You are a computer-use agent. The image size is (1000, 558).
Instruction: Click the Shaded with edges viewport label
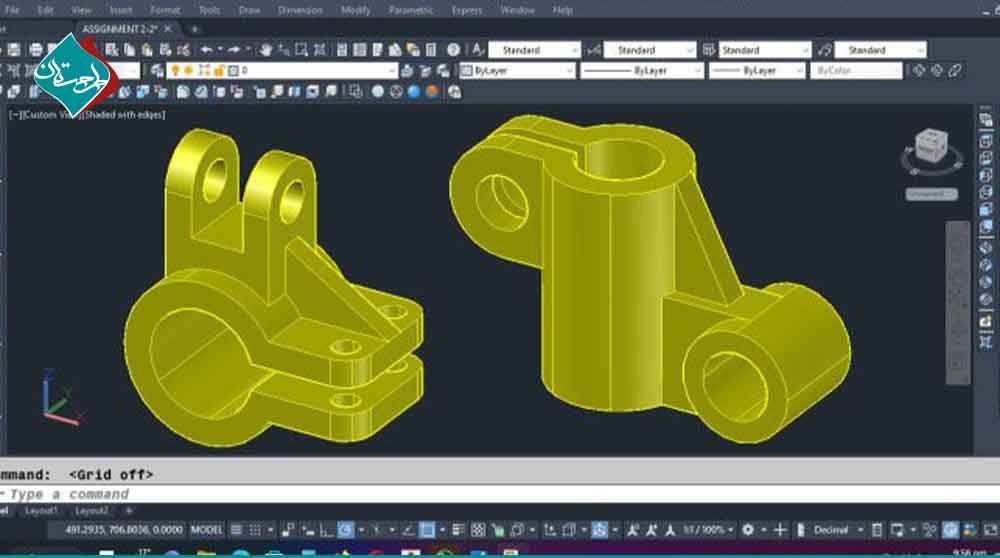click(x=124, y=115)
